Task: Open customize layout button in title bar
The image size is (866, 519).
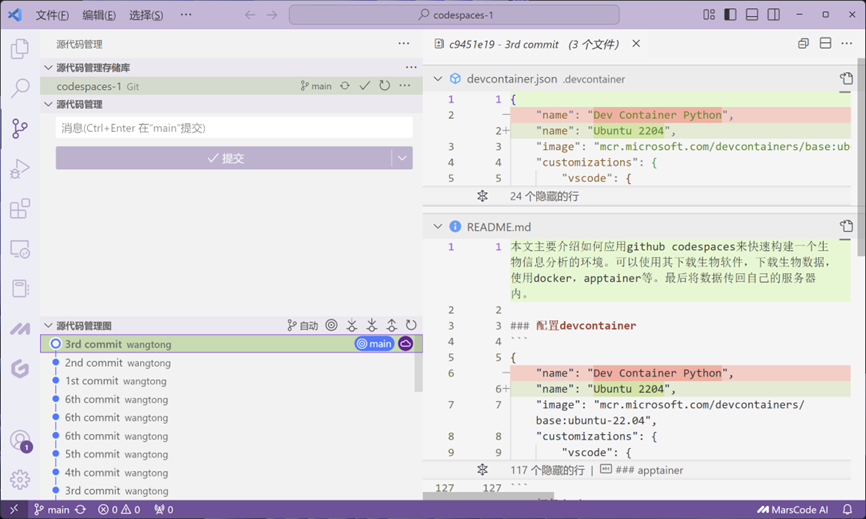Action: click(709, 15)
